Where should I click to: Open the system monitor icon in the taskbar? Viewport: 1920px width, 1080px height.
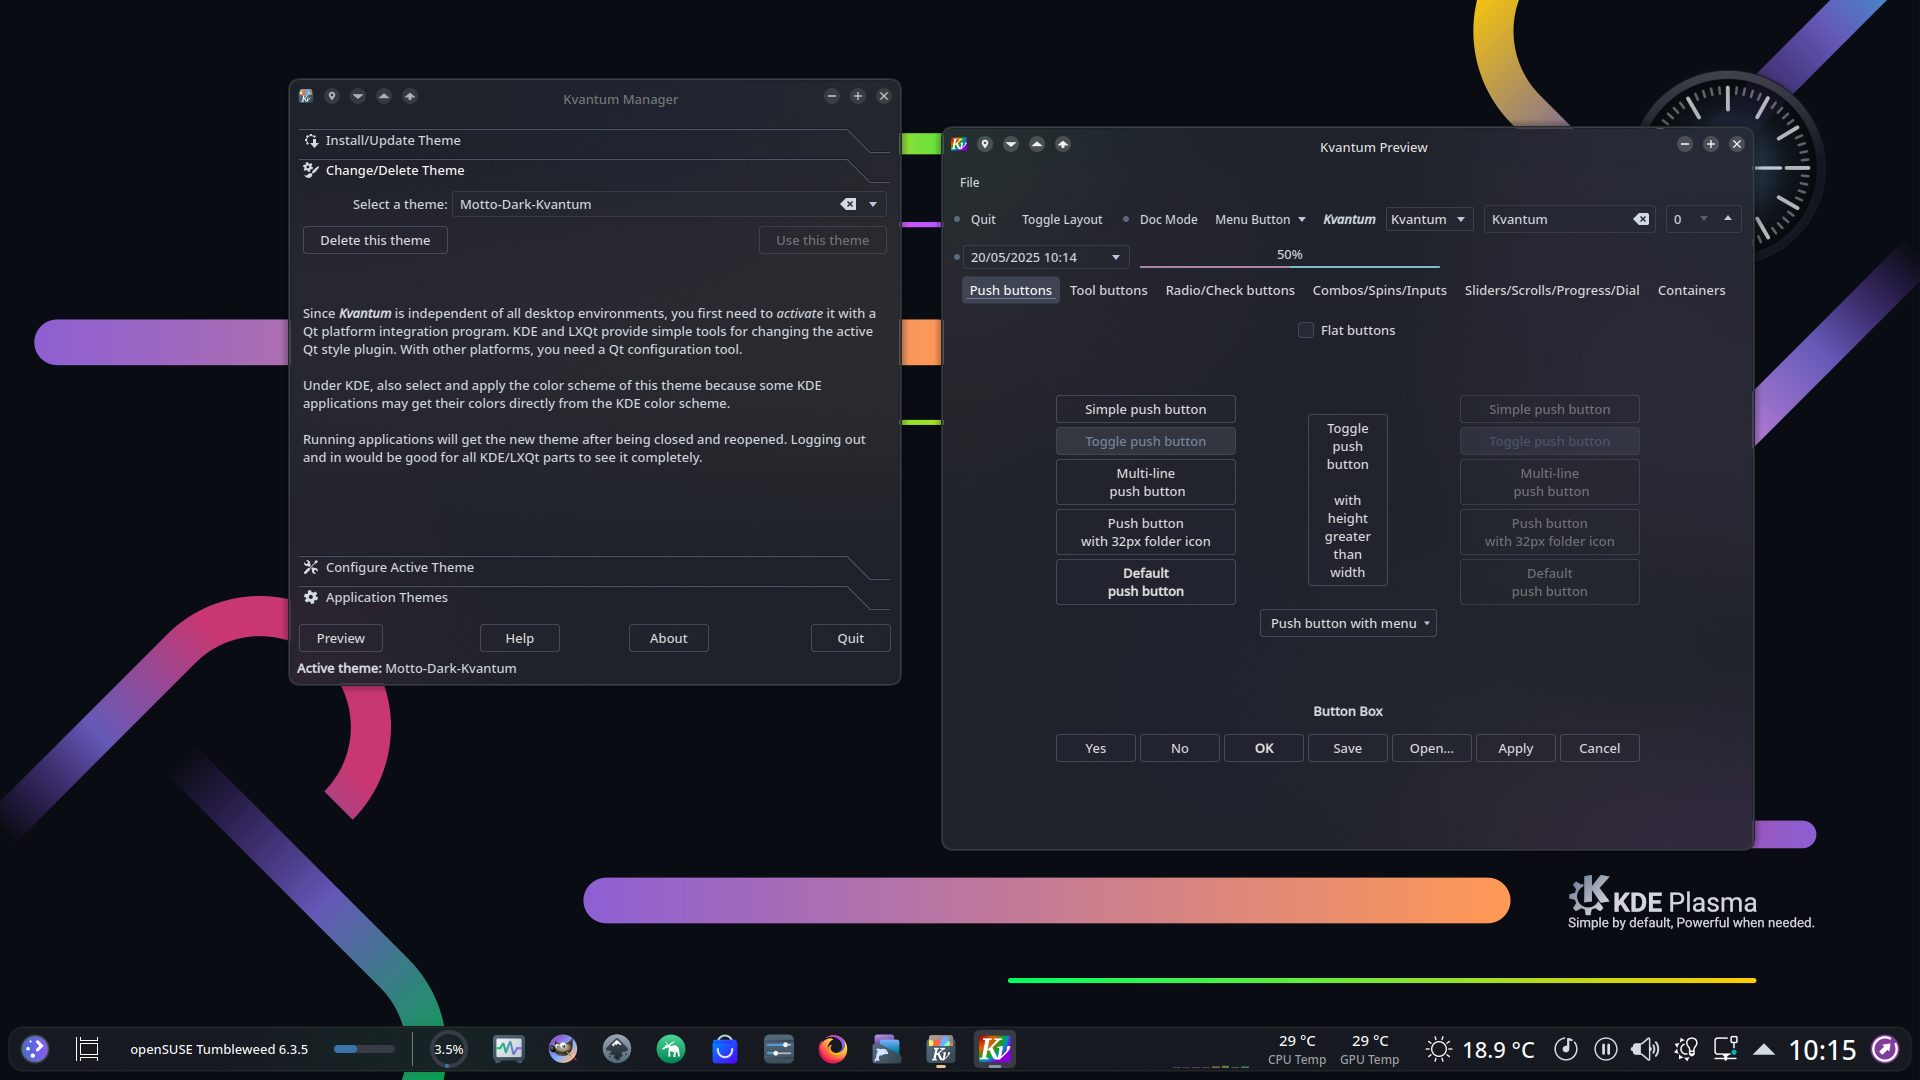click(509, 1049)
